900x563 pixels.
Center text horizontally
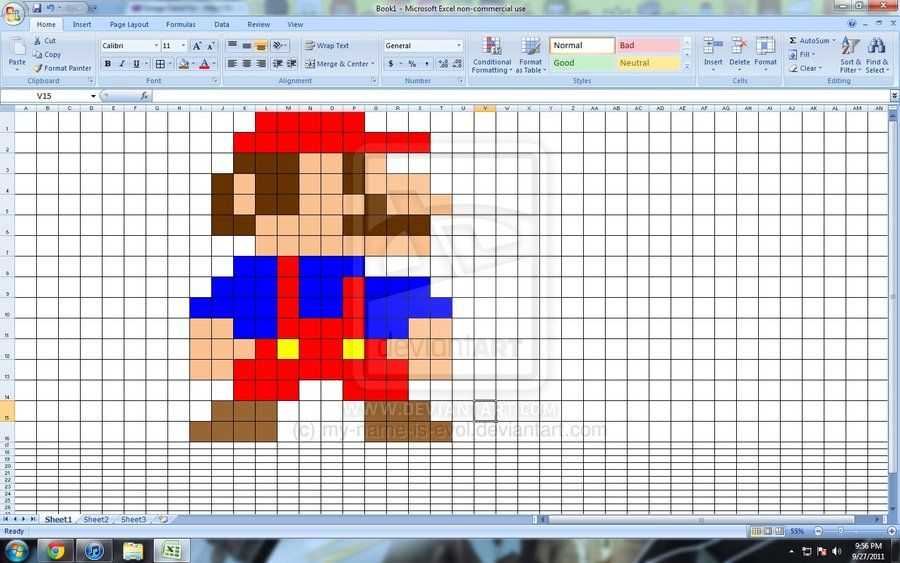pos(246,64)
